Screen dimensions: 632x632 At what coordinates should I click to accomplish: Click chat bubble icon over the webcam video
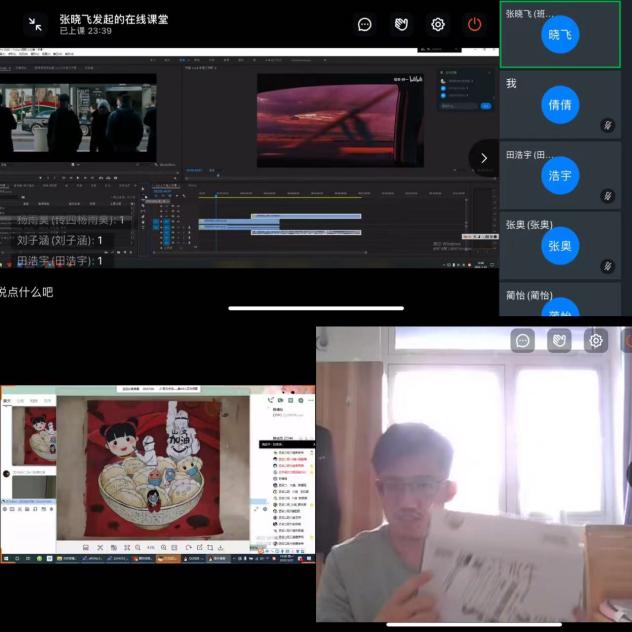tap(522, 341)
